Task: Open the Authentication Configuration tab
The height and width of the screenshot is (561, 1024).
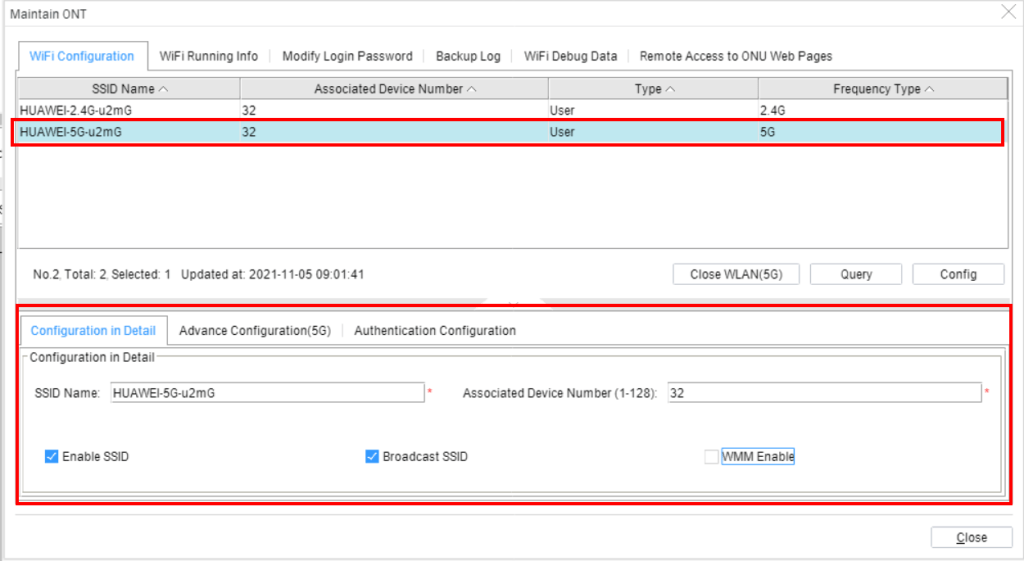Action: [x=435, y=330]
